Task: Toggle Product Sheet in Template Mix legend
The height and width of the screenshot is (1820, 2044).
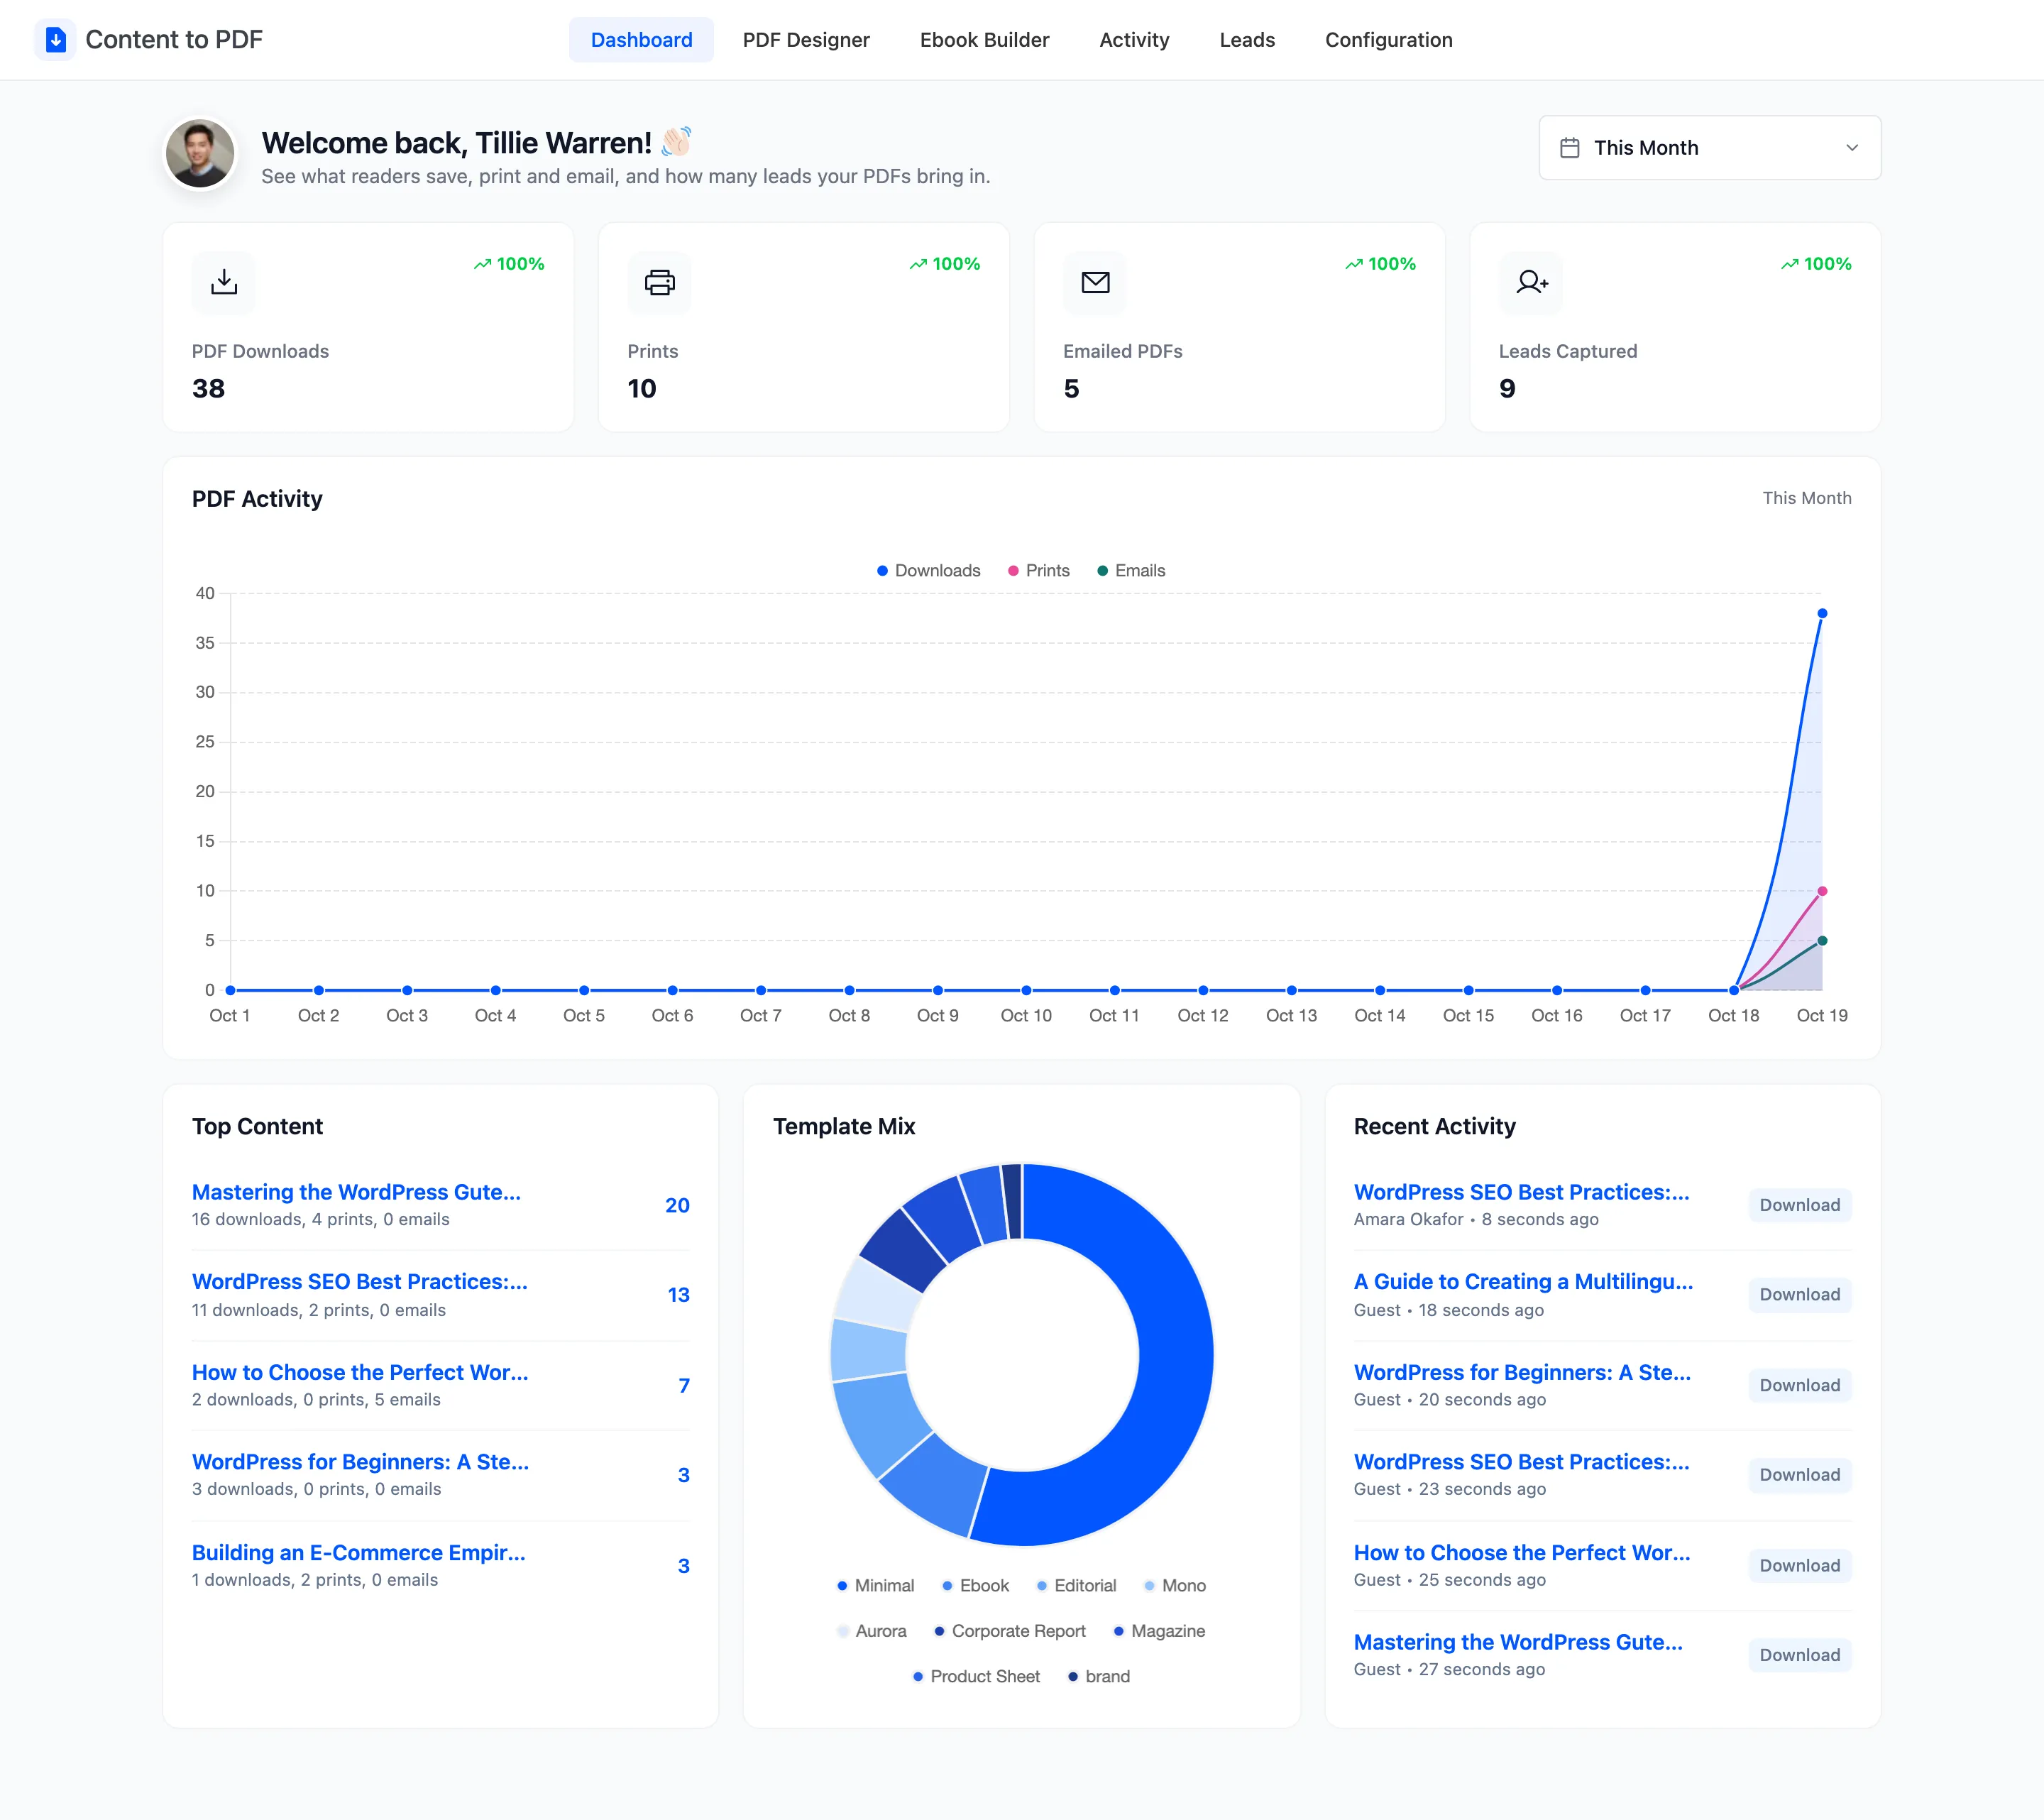Action: click(976, 1676)
